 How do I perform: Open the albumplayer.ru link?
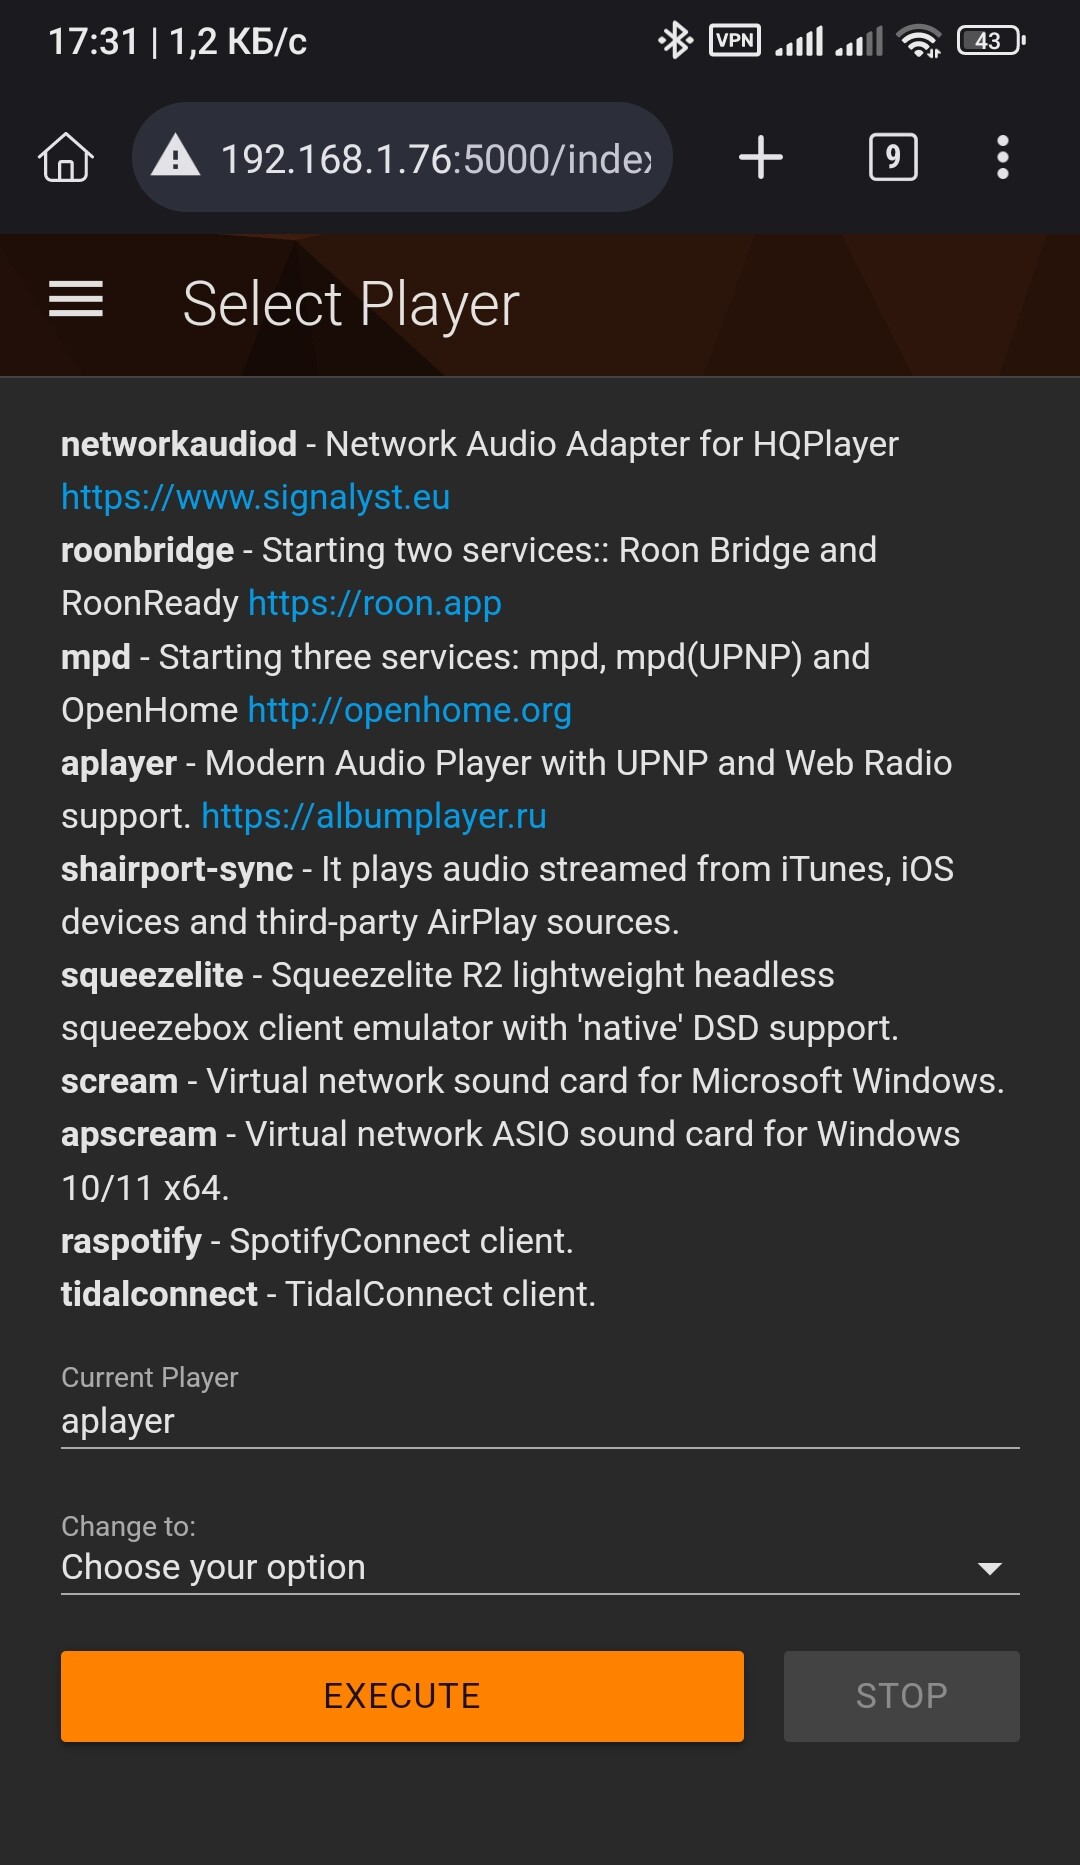pyautogui.click(x=374, y=816)
